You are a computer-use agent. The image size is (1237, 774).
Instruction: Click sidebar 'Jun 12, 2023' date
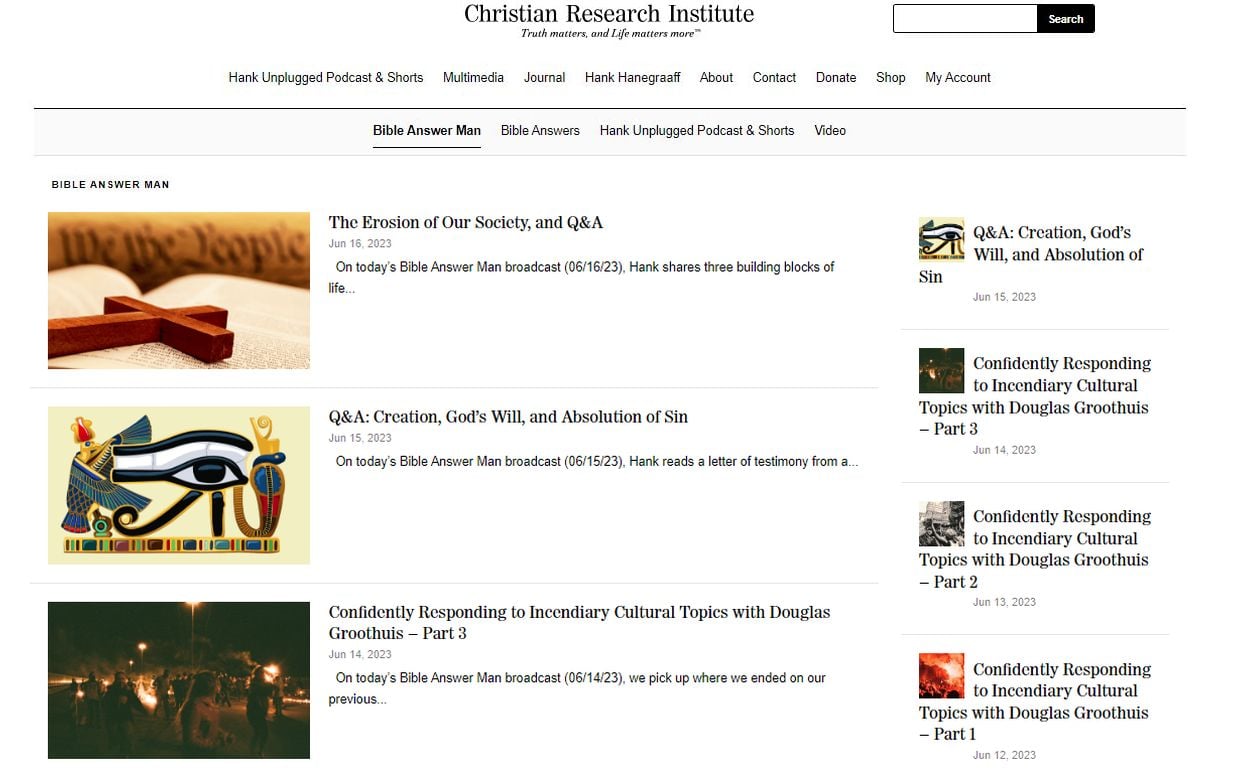pos(1004,755)
